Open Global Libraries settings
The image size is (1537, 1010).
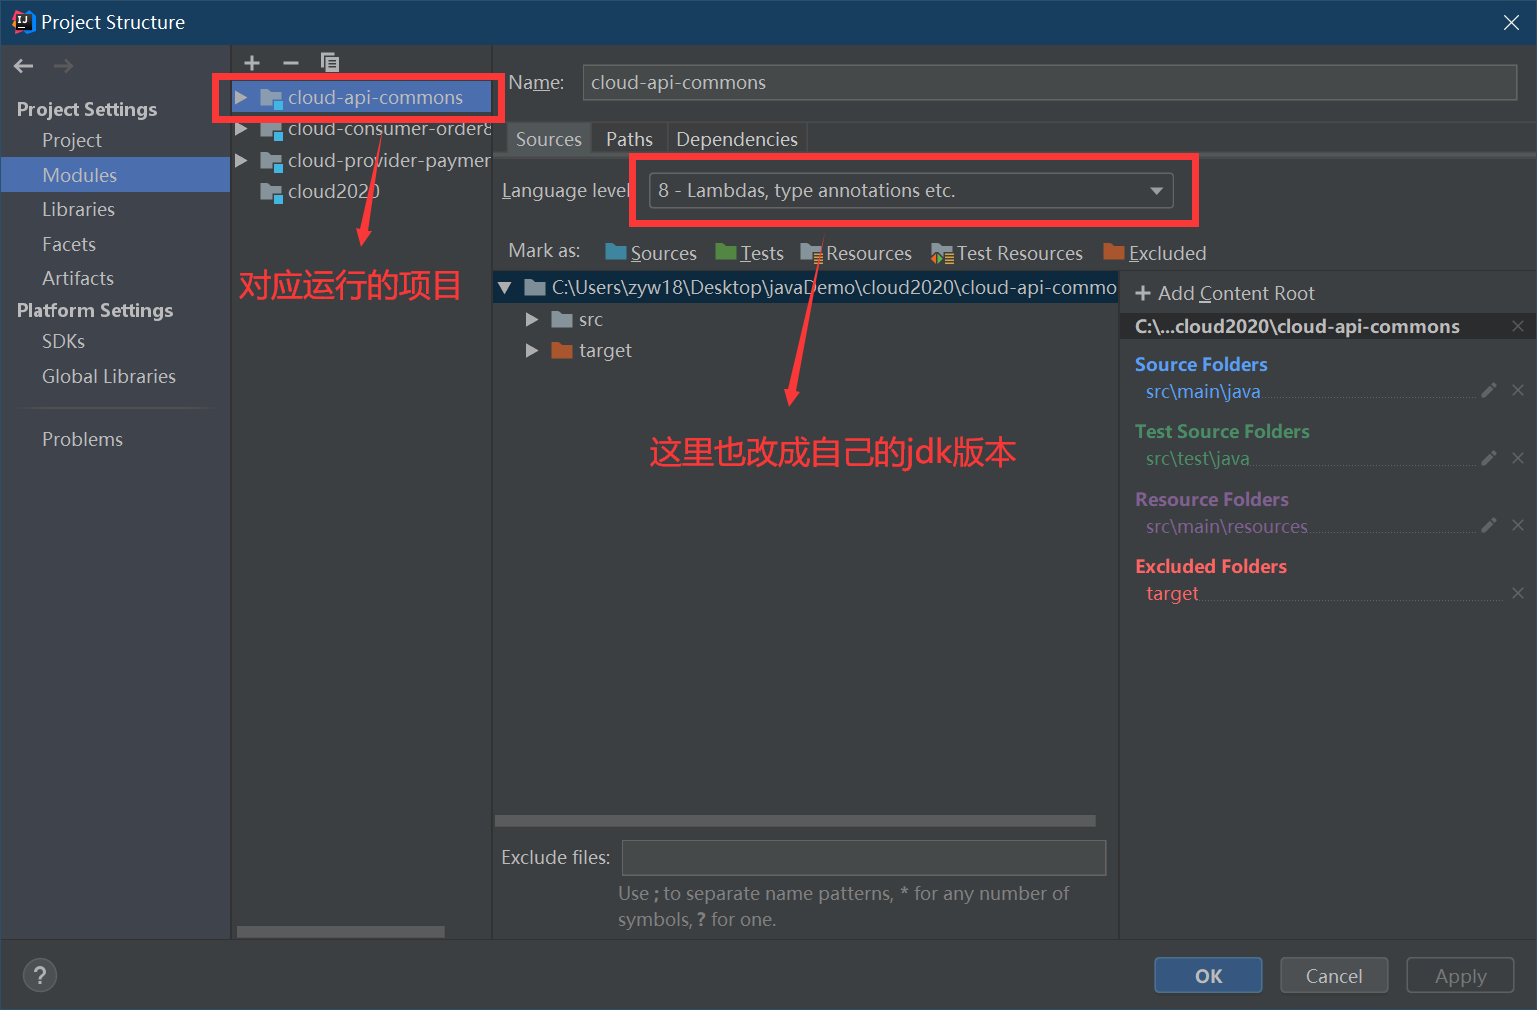coord(109,376)
